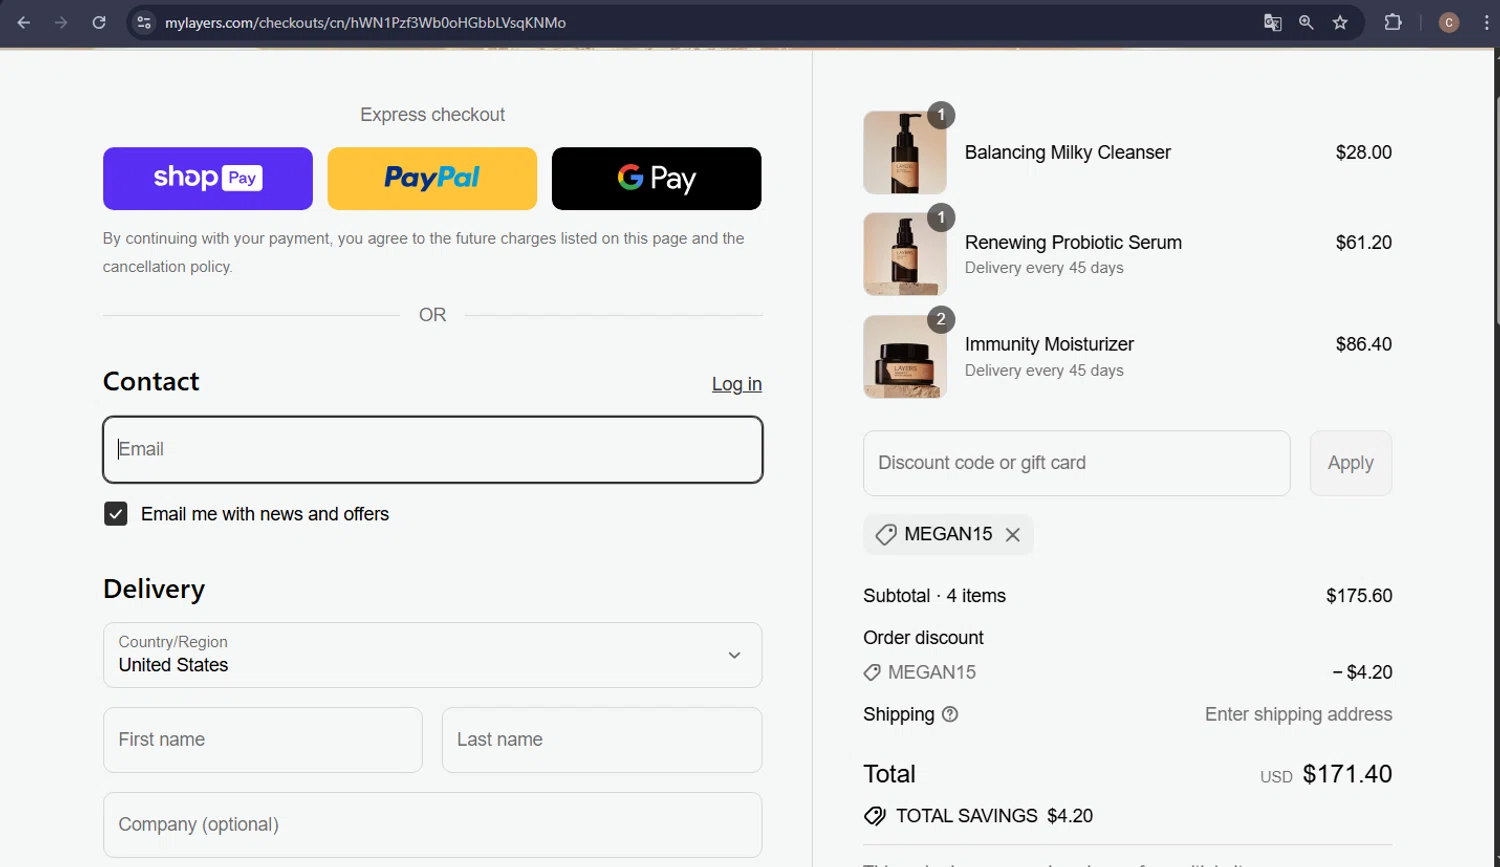Remove the MEGAN15 discount code

pyautogui.click(x=1013, y=535)
